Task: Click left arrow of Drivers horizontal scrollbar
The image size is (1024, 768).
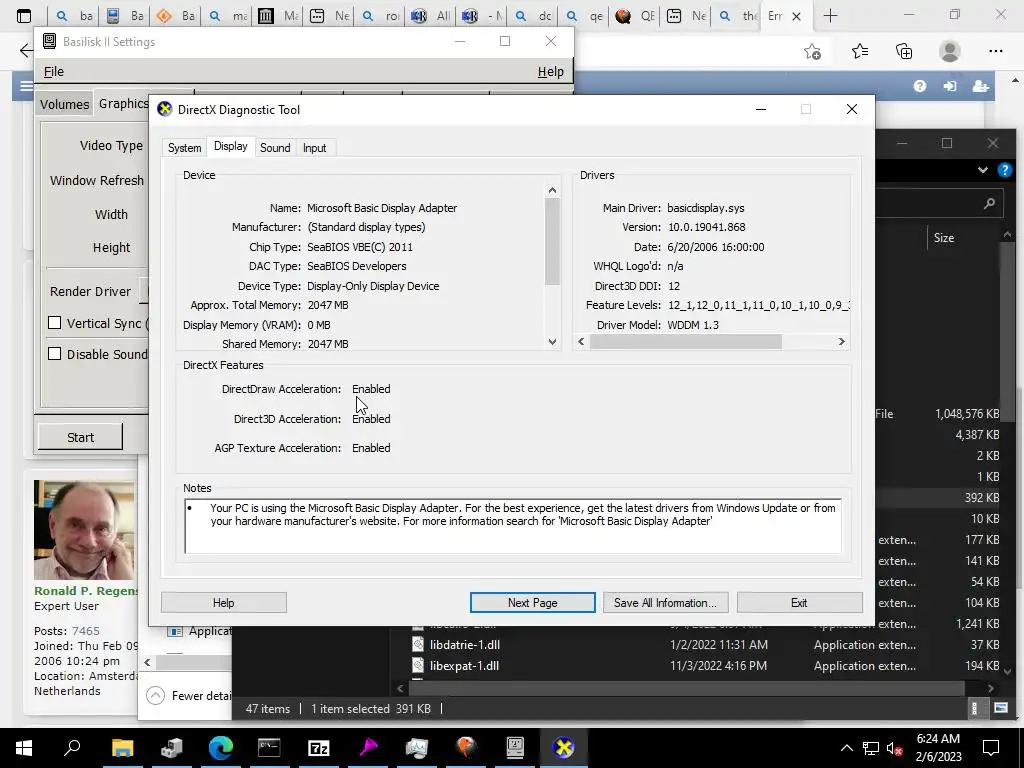Action: pyautogui.click(x=581, y=342)
